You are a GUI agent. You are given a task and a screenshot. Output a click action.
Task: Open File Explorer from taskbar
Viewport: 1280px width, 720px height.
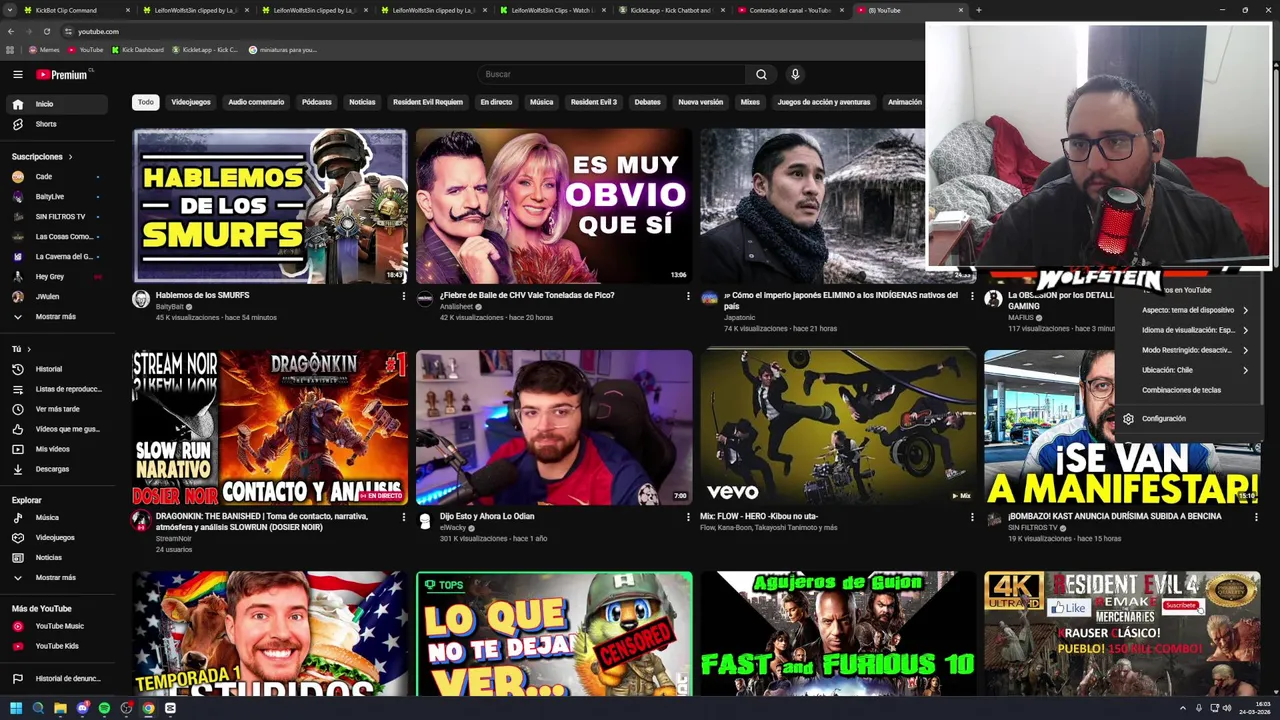tap(60, 708)
